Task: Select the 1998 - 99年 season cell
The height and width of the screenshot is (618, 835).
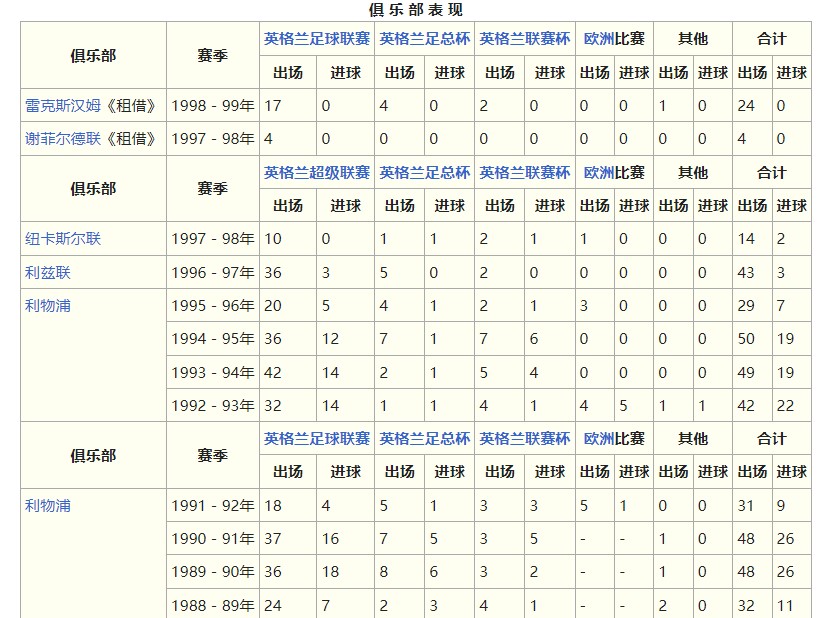Action: [x=213, y=106]
